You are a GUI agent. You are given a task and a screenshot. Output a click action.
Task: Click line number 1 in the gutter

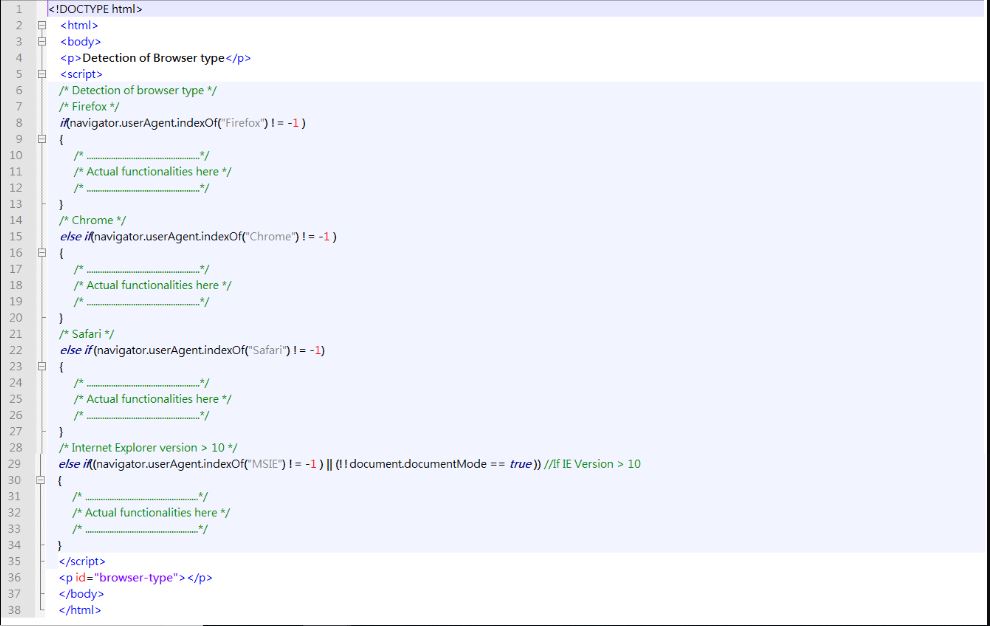[18, 9]
